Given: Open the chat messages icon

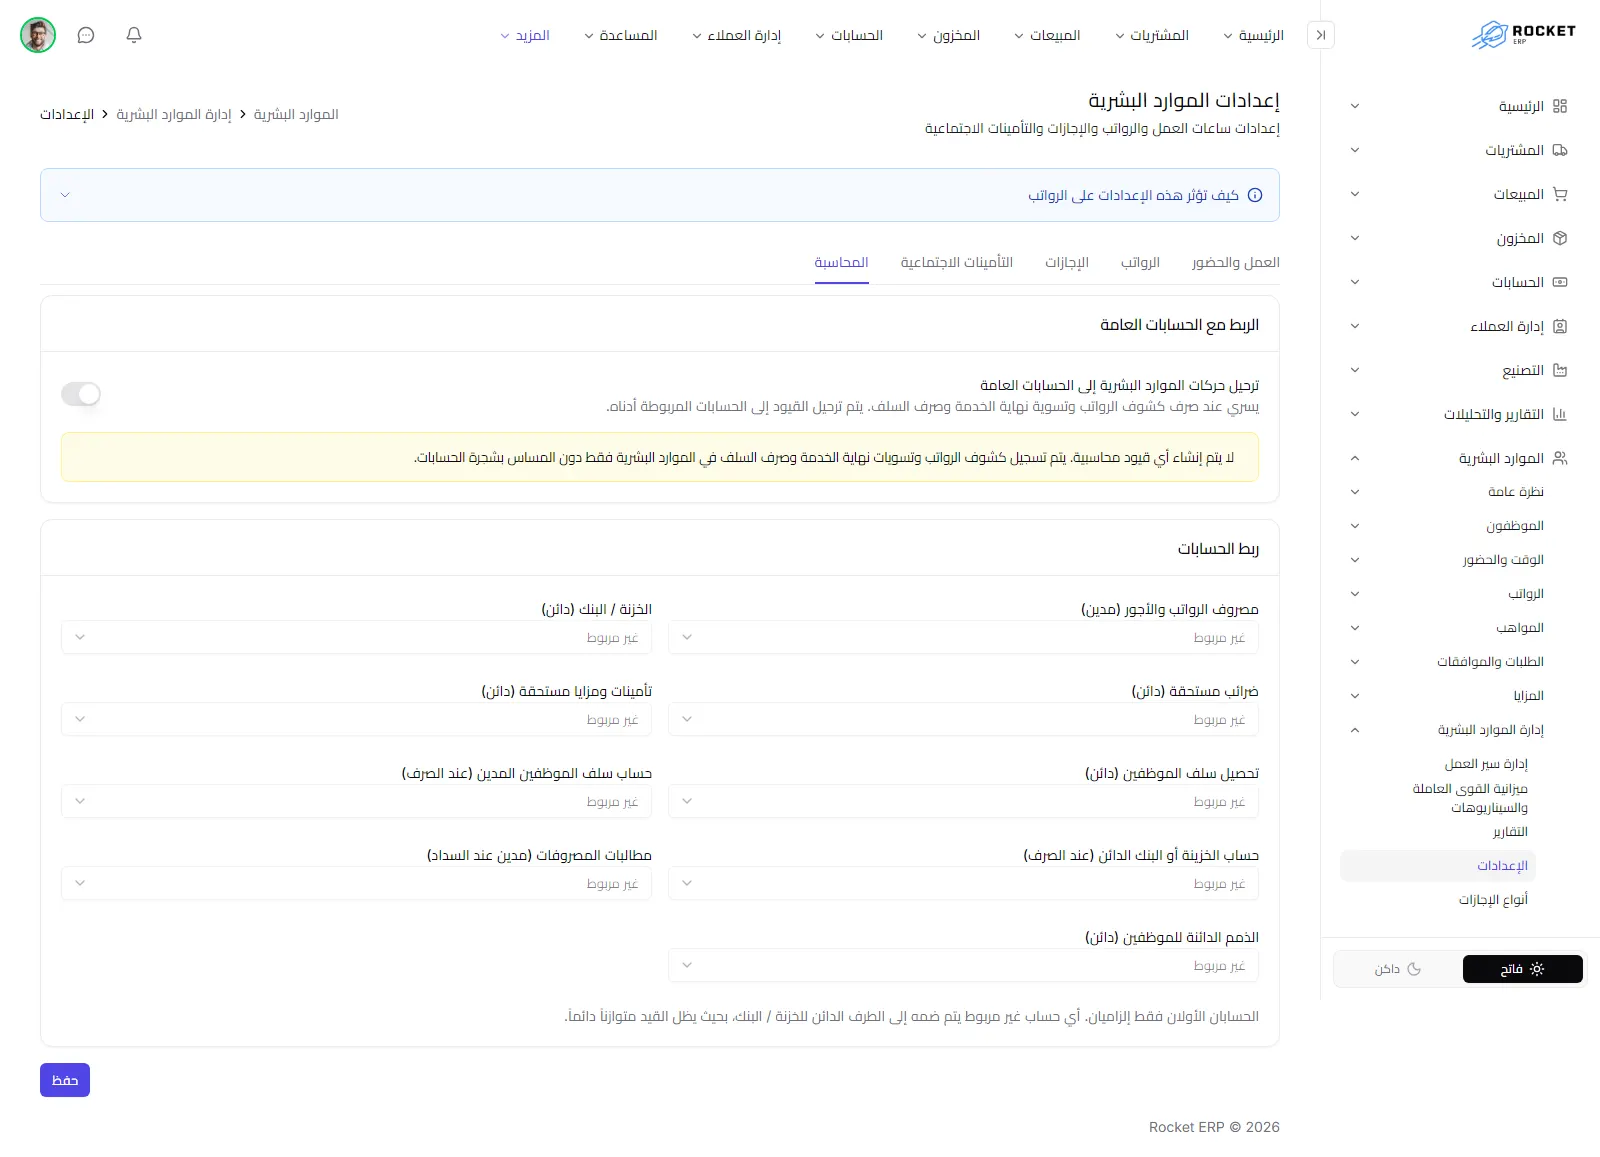Looking at the screenshot, I should click(86, 35).
